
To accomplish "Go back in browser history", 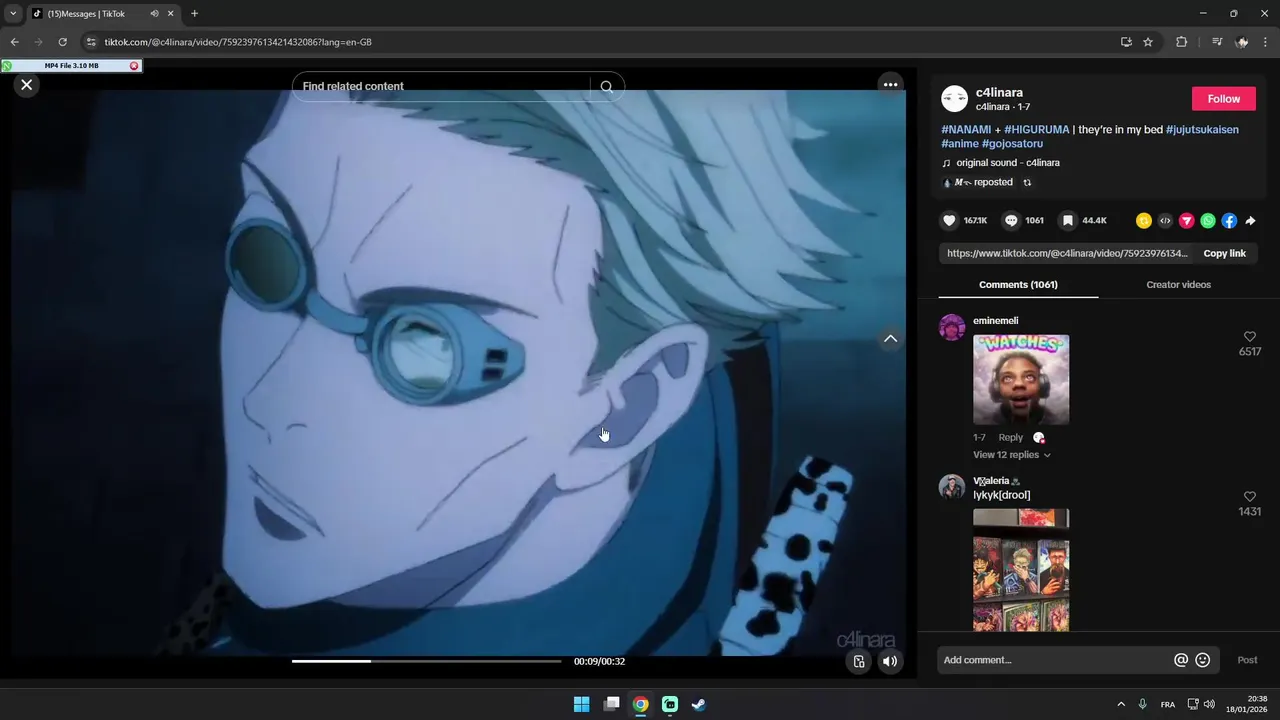I will tap(14, 42).
